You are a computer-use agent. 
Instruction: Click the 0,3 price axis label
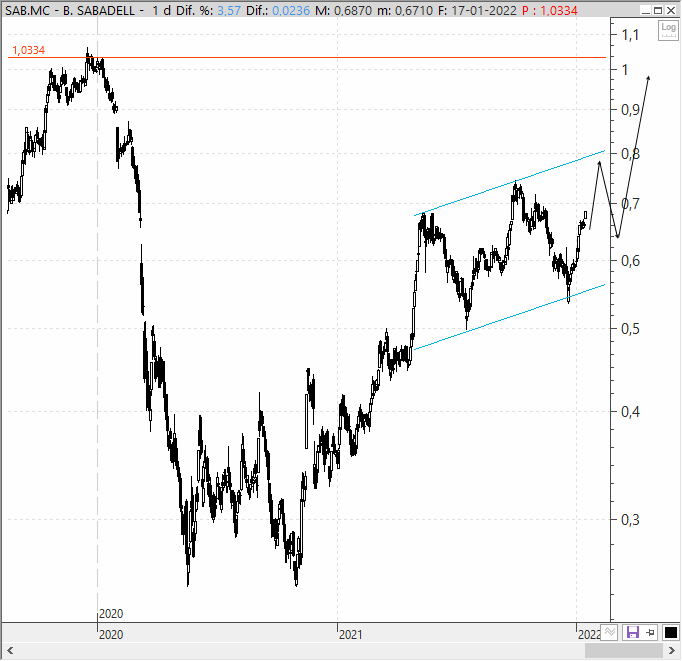(x=630, y=520)
